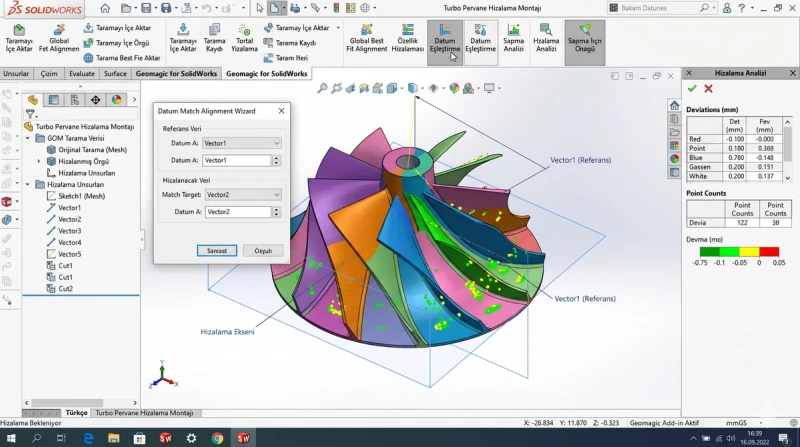Image resolution: width=800 pixels, height=447 pixels.
Task: Click the Zoom to Fit magnifier icon
Action: pyautogui.click(x=322, y=88)
